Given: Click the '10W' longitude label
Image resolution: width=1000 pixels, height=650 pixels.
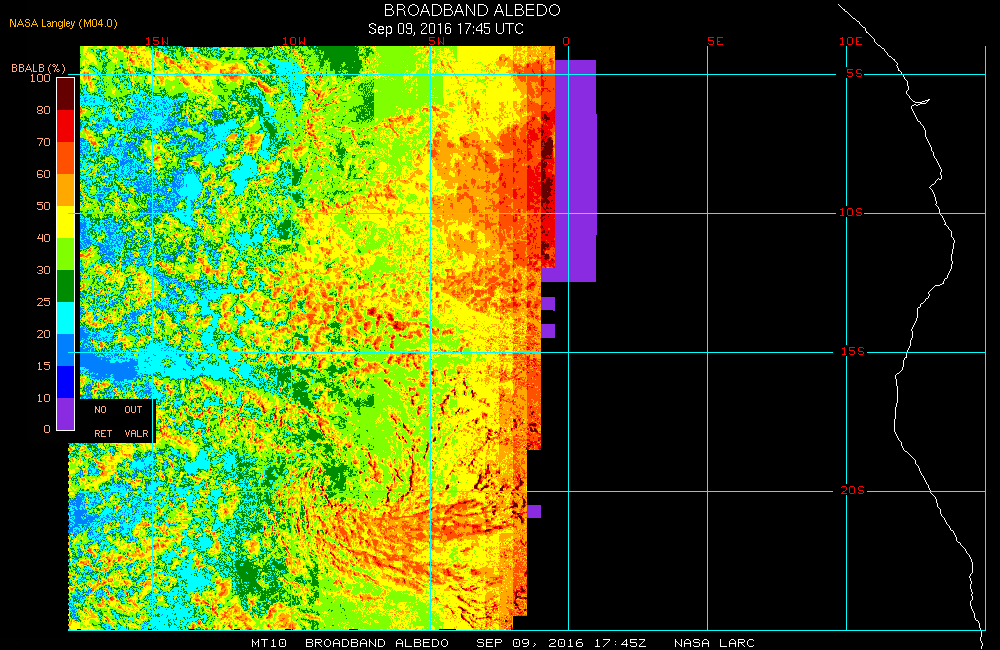Looking at the screenshot, I should pos(294,41).
